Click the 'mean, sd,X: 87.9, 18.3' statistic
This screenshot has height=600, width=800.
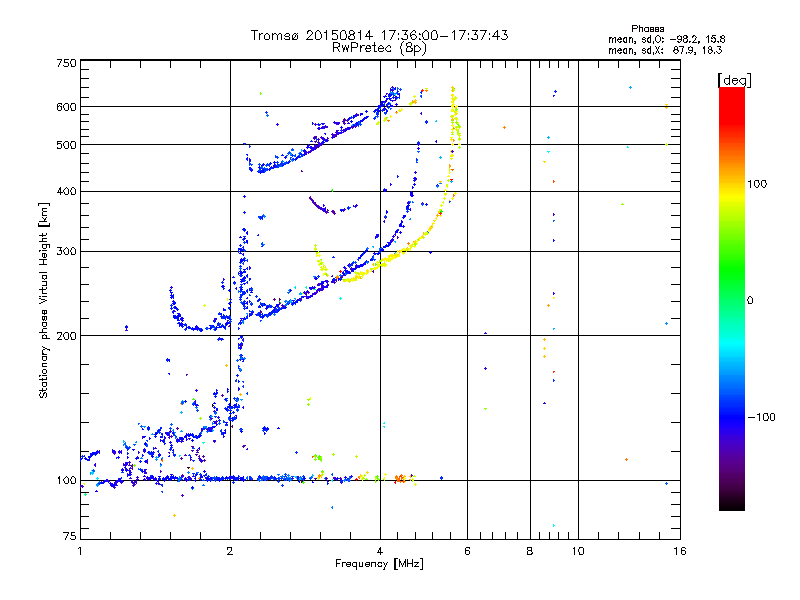pos(665,50)
